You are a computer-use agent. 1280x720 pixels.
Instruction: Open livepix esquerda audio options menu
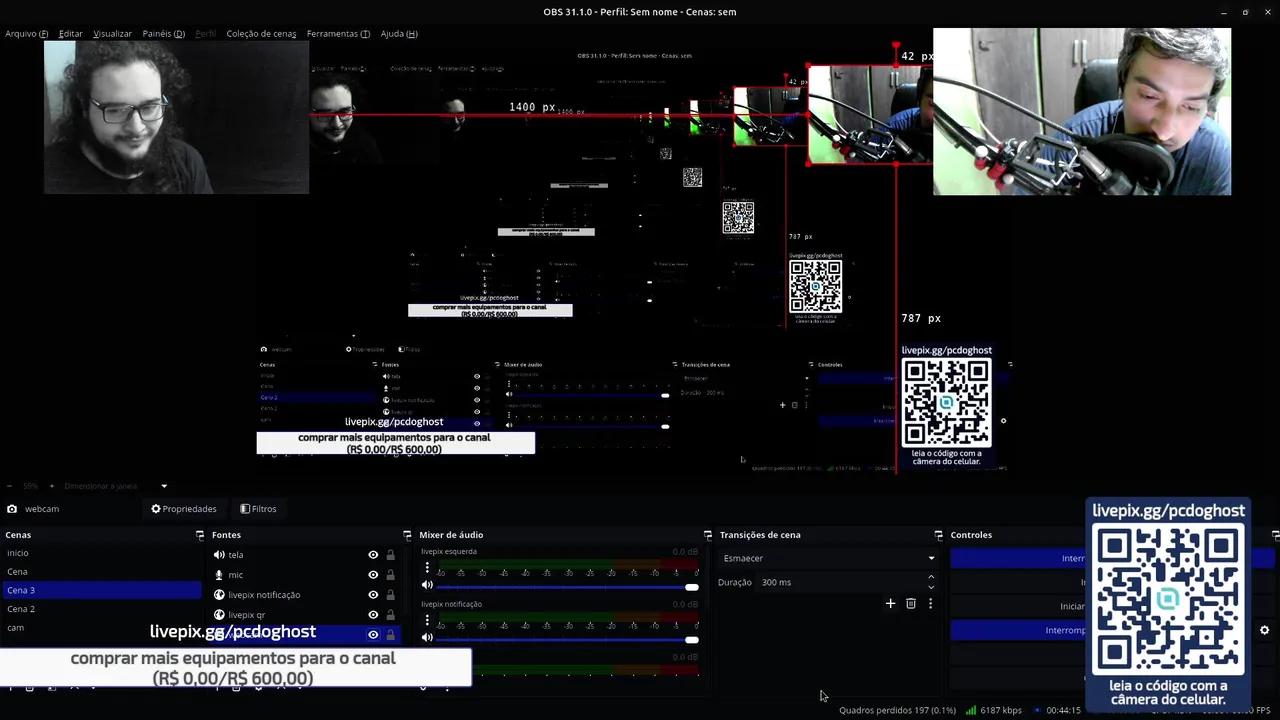pyautogui.click(x=427, y=568)
